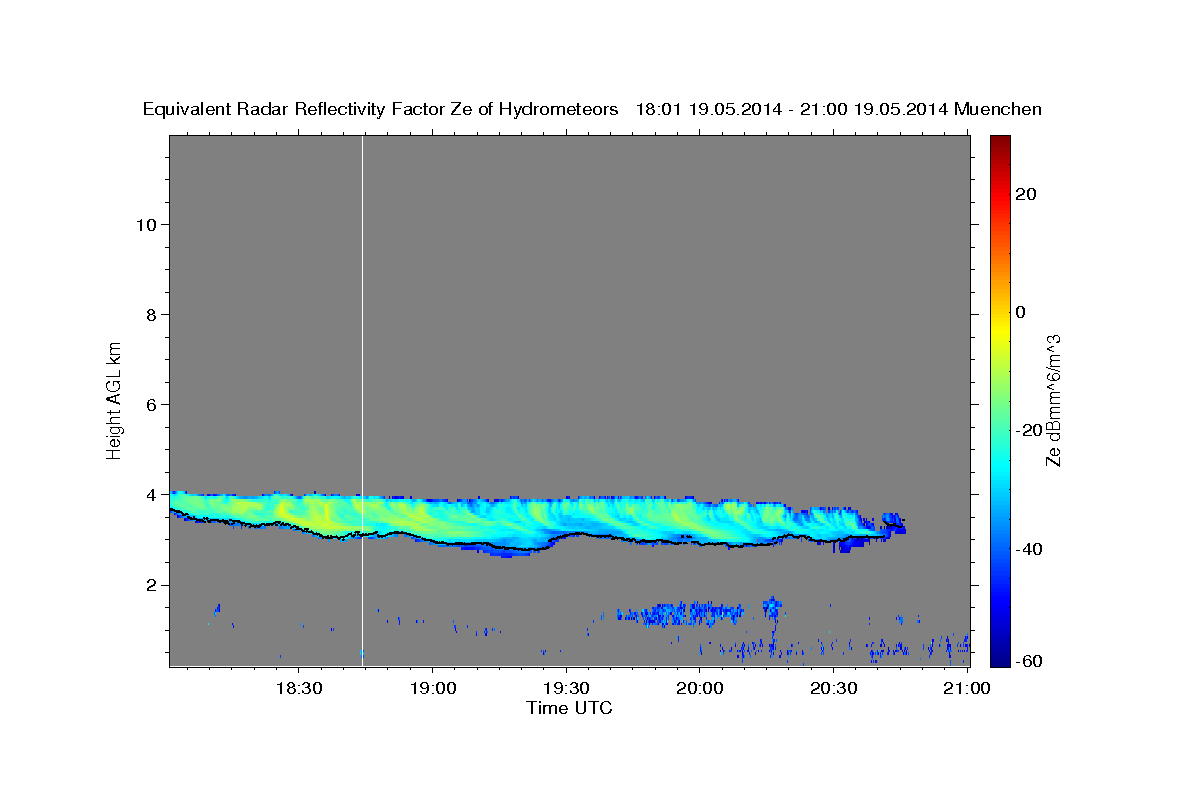Click the 18:30 time tick label

pos(298,688)
